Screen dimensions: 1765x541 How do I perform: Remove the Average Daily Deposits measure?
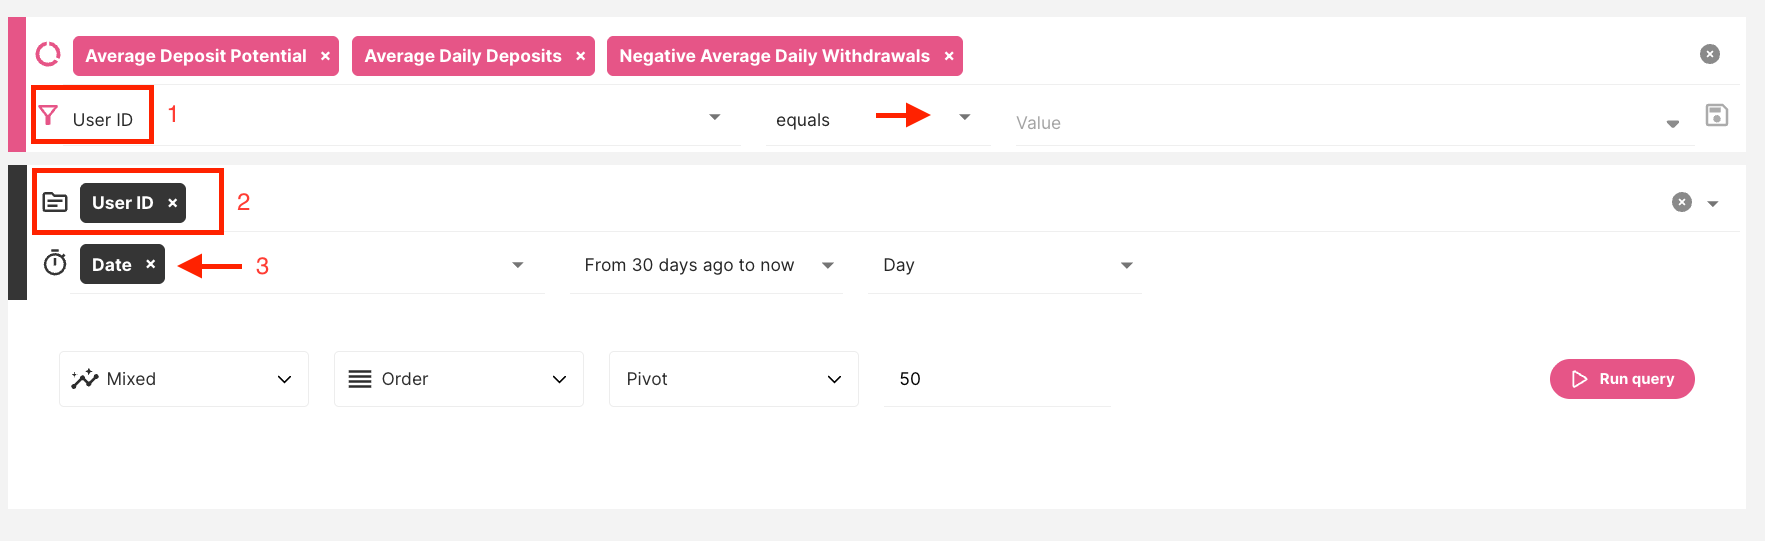[580, 56]
